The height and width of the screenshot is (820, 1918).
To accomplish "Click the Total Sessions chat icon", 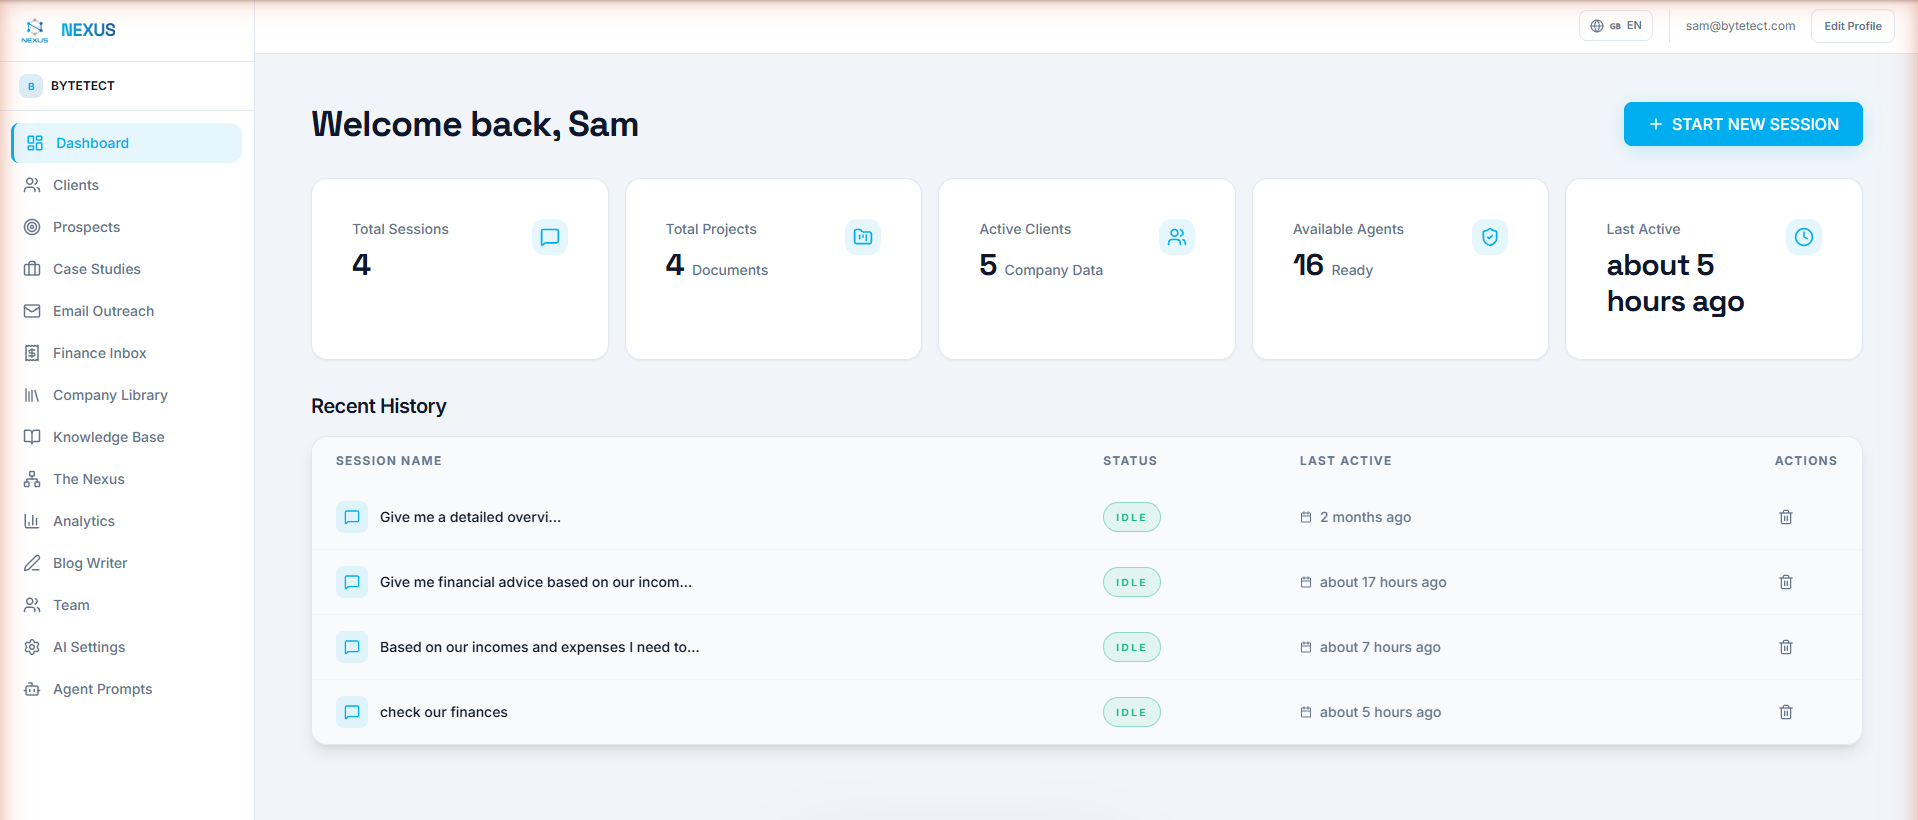I will 550,237.
